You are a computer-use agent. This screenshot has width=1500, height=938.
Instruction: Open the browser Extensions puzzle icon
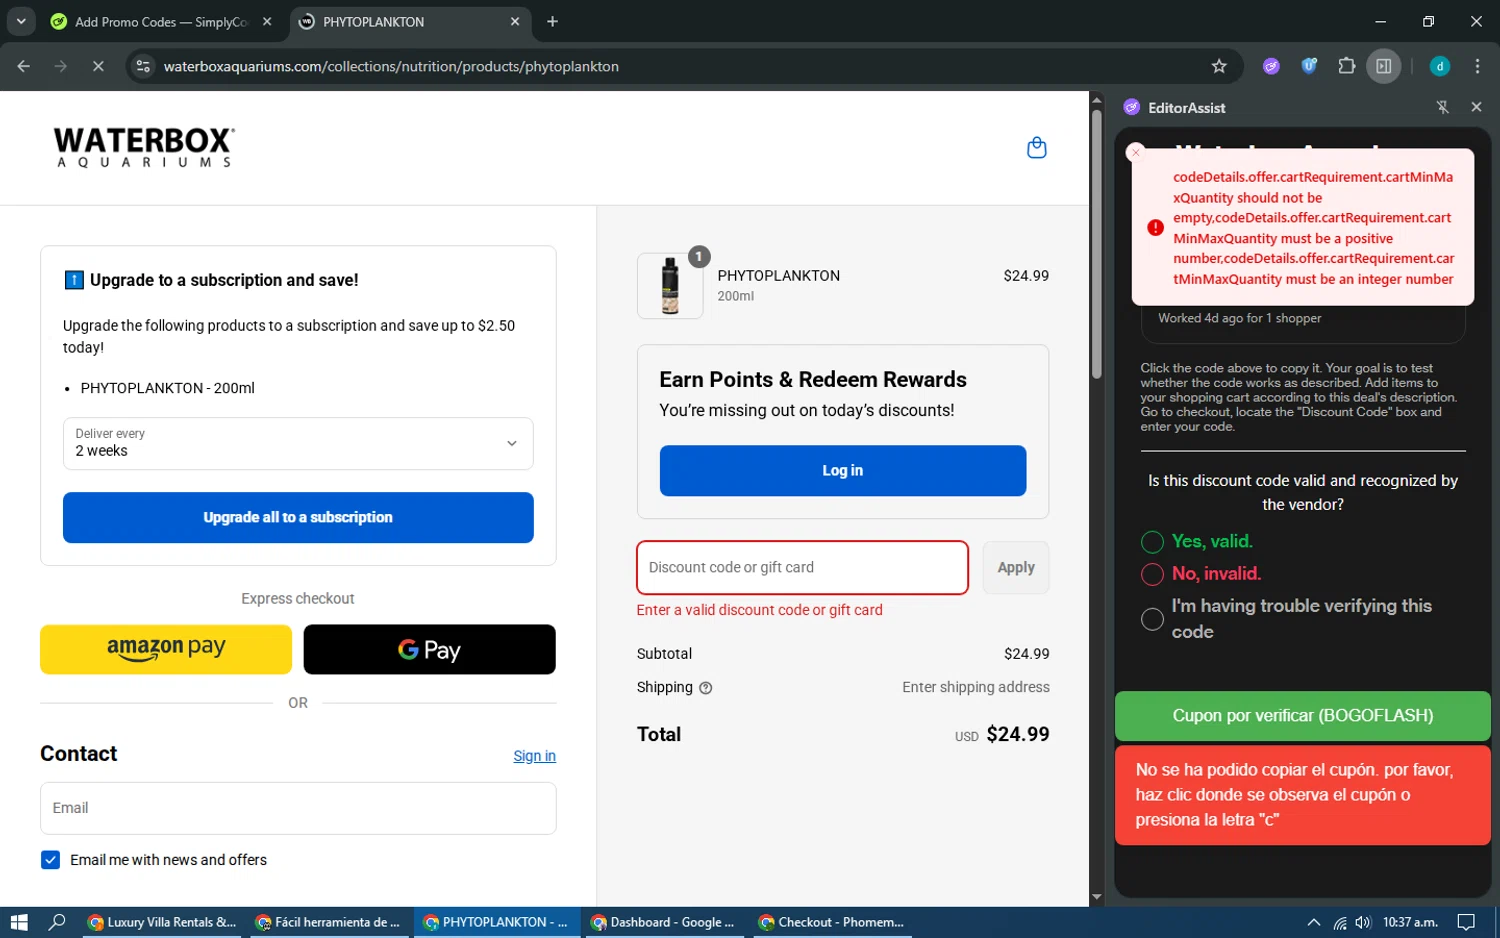point(1347,66)
